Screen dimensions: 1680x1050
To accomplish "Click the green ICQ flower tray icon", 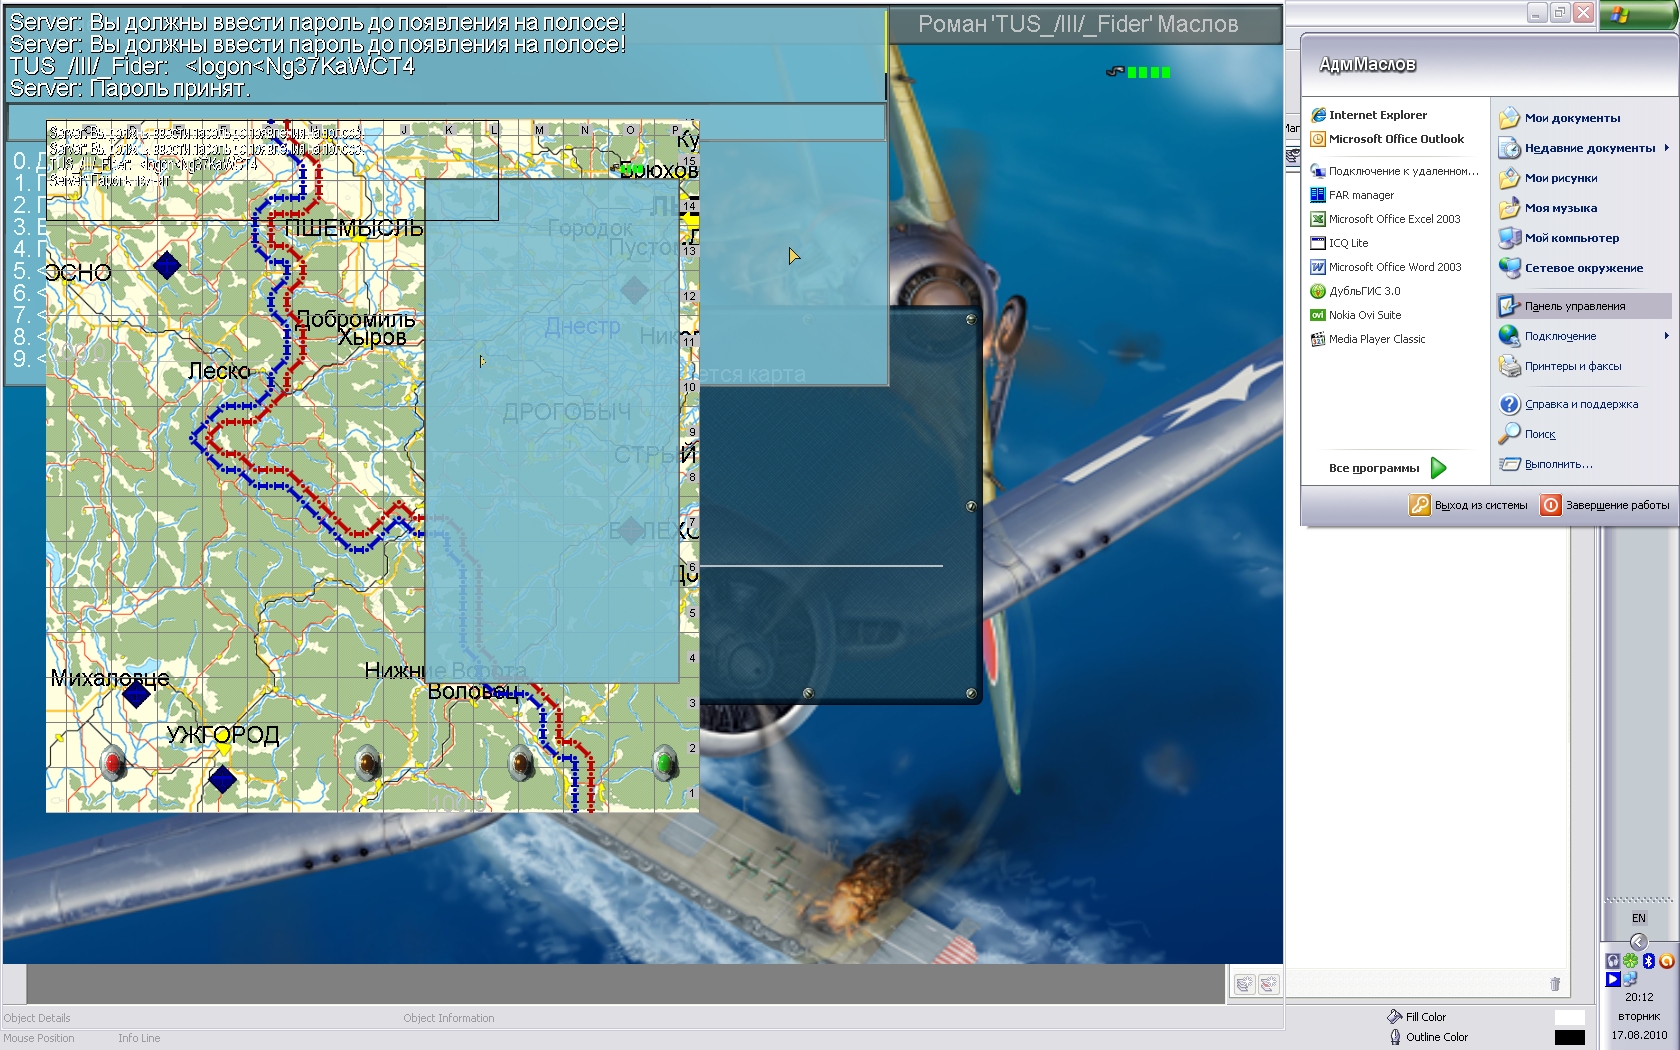I will point(1630,961).
